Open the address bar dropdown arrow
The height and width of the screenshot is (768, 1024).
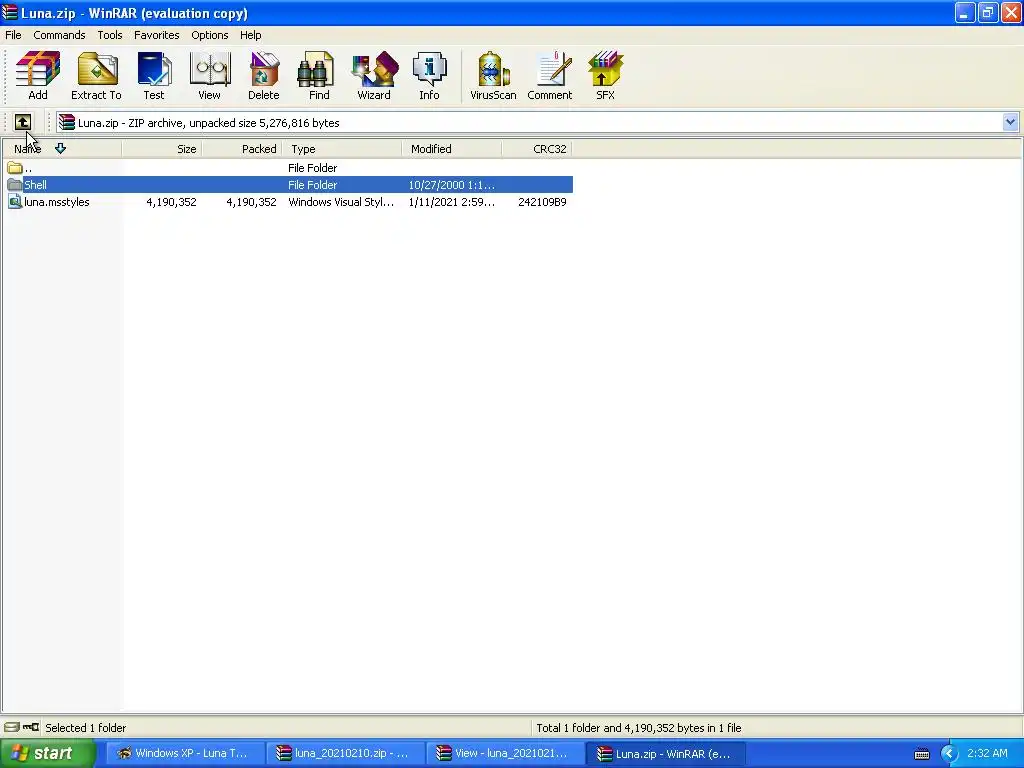(1010, 122)
